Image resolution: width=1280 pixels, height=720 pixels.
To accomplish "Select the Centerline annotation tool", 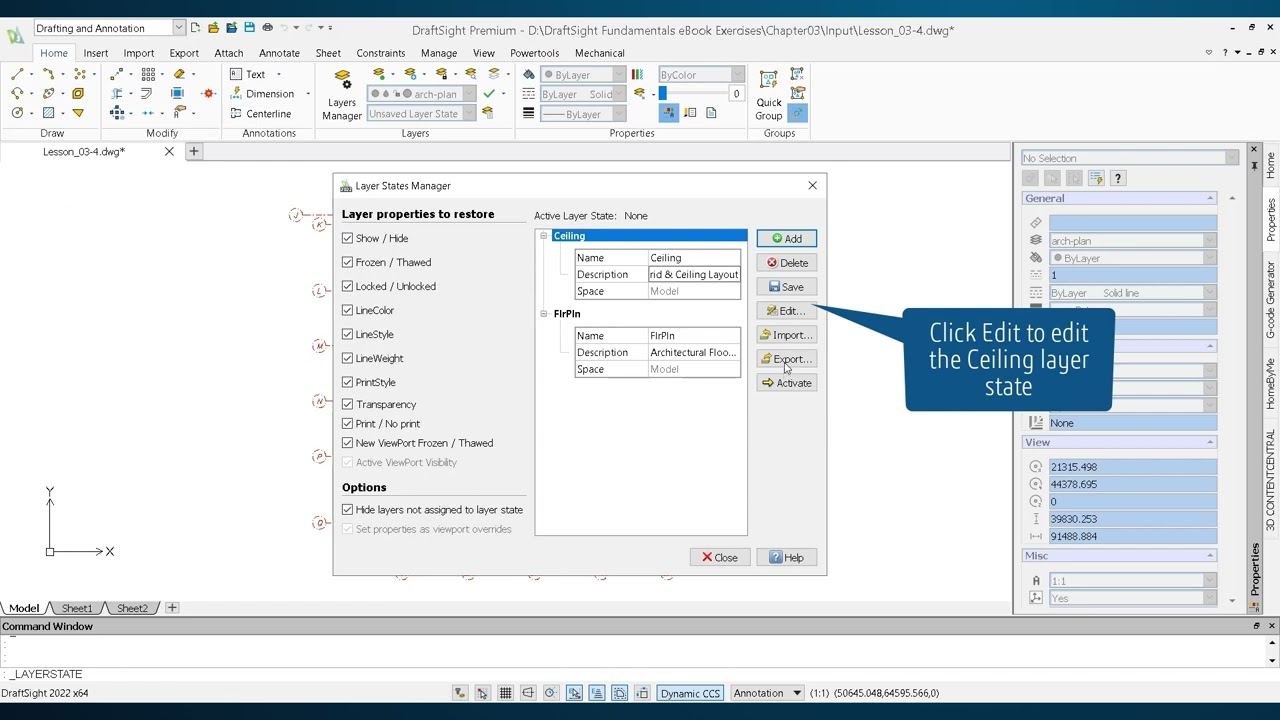I will (260, 114).
